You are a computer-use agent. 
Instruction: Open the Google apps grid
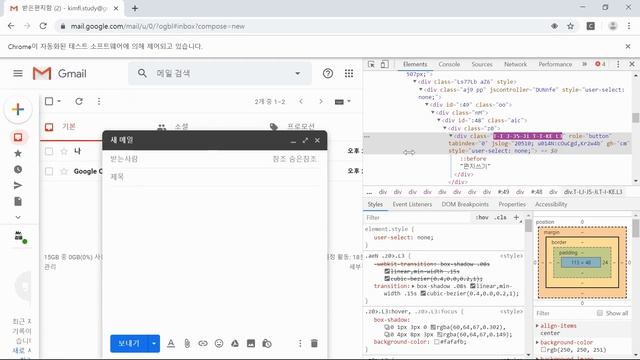349,73
